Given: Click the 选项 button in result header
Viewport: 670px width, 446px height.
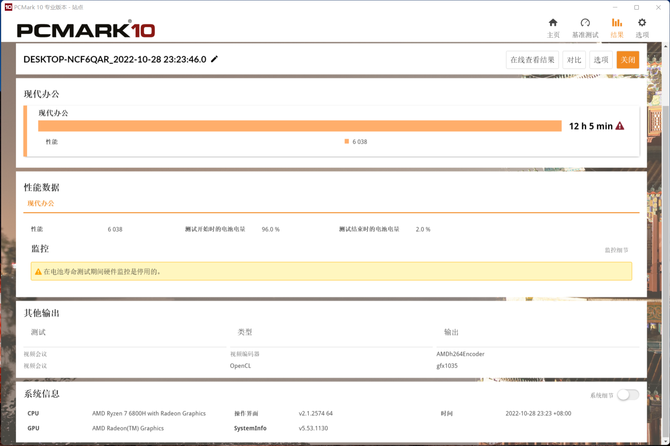Looking at the screenshot, I should [x=601, y=60].
